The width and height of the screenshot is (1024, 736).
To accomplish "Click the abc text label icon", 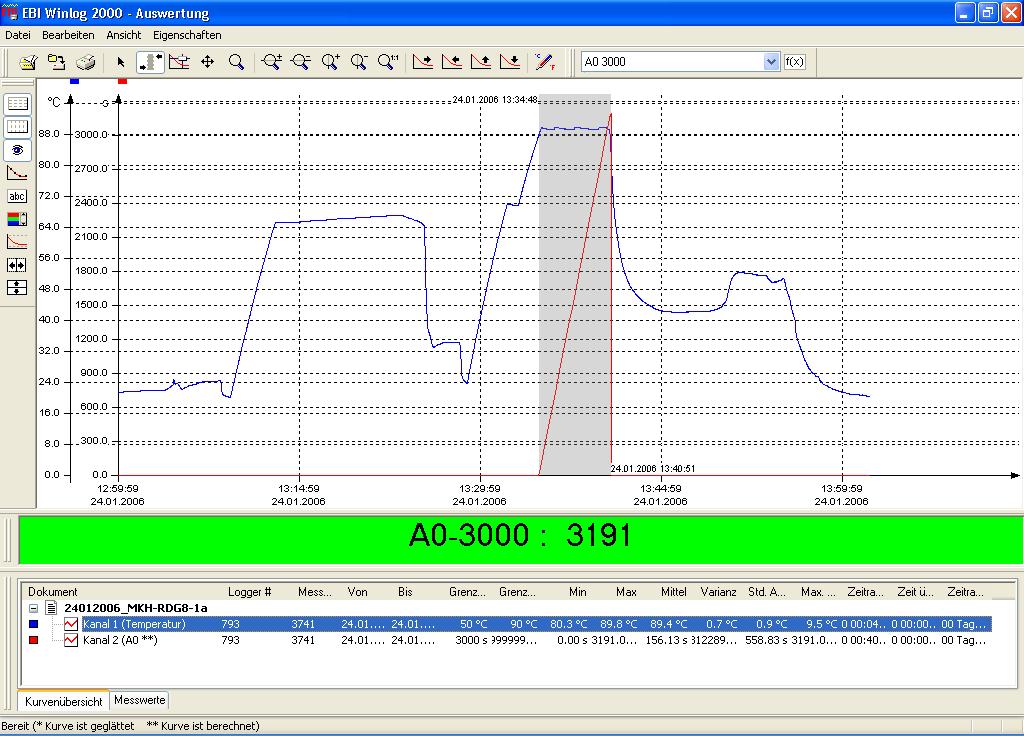I will (17, 196).
